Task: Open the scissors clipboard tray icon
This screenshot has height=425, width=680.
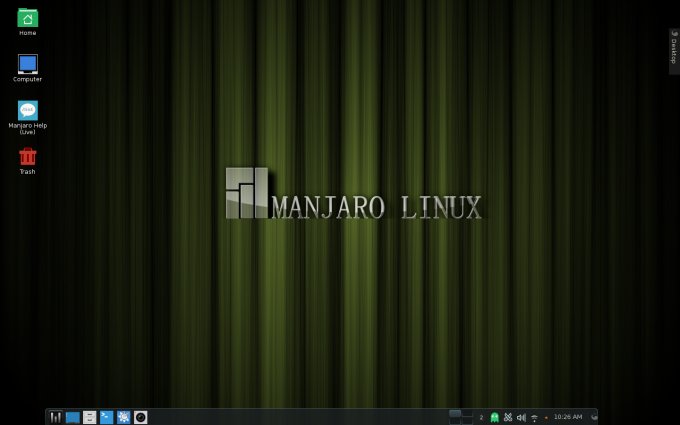Action: pos(508,418)
